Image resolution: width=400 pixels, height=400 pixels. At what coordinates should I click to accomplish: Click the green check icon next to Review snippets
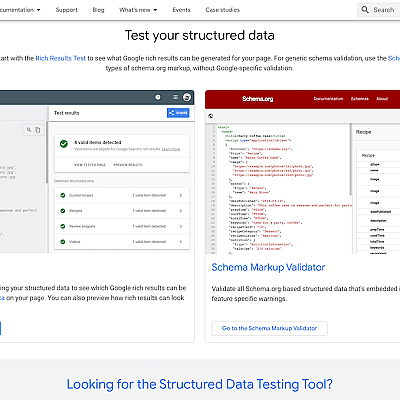pyautogui.click(x=63, y=226)
